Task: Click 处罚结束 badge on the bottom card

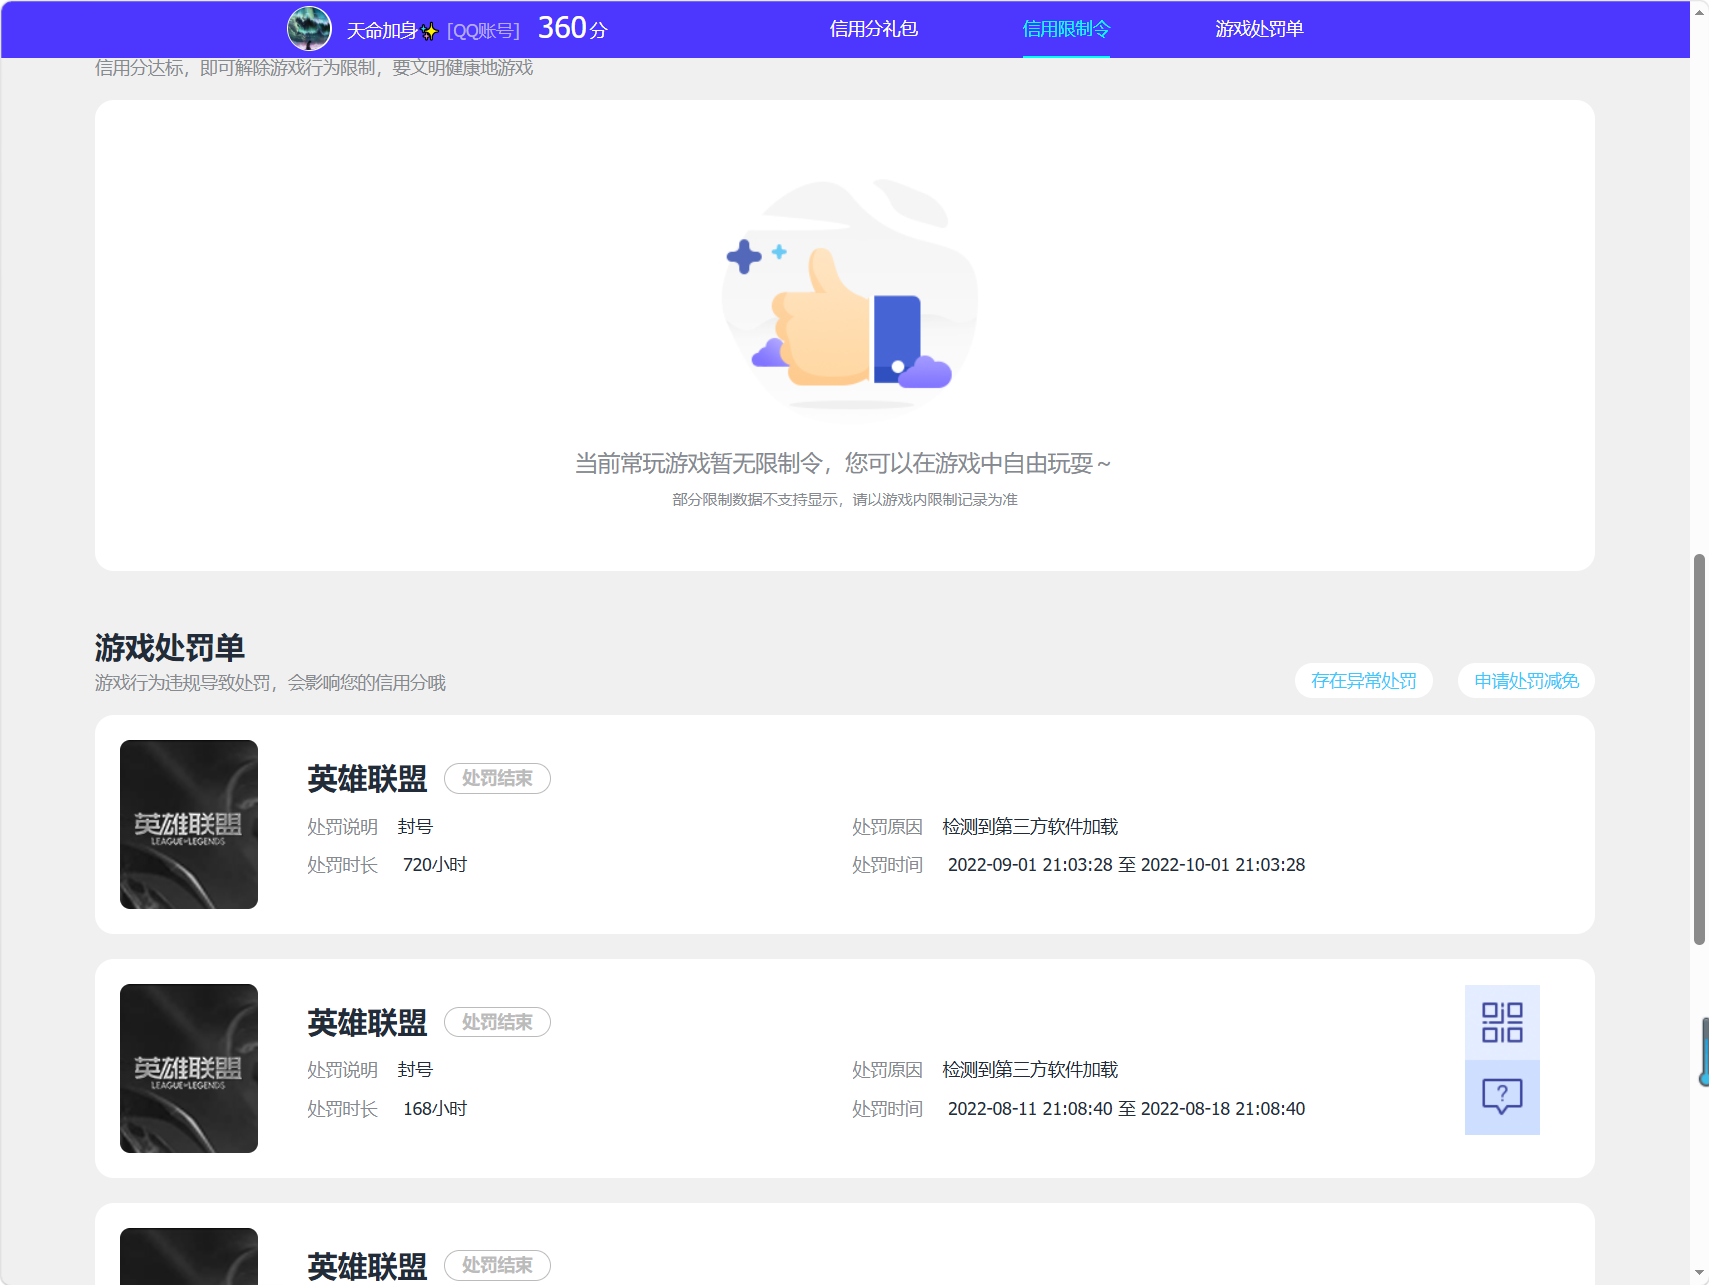Action: tap(497, 1265)
